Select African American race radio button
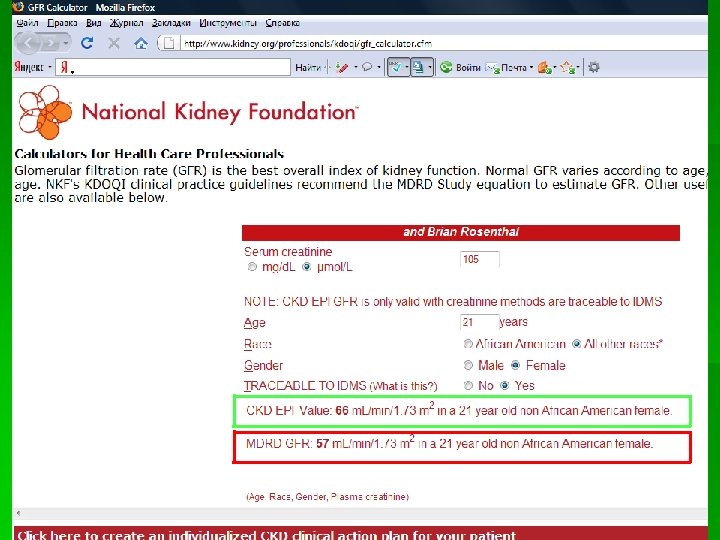This screenshot has width=720, height=540. point(468,344)
